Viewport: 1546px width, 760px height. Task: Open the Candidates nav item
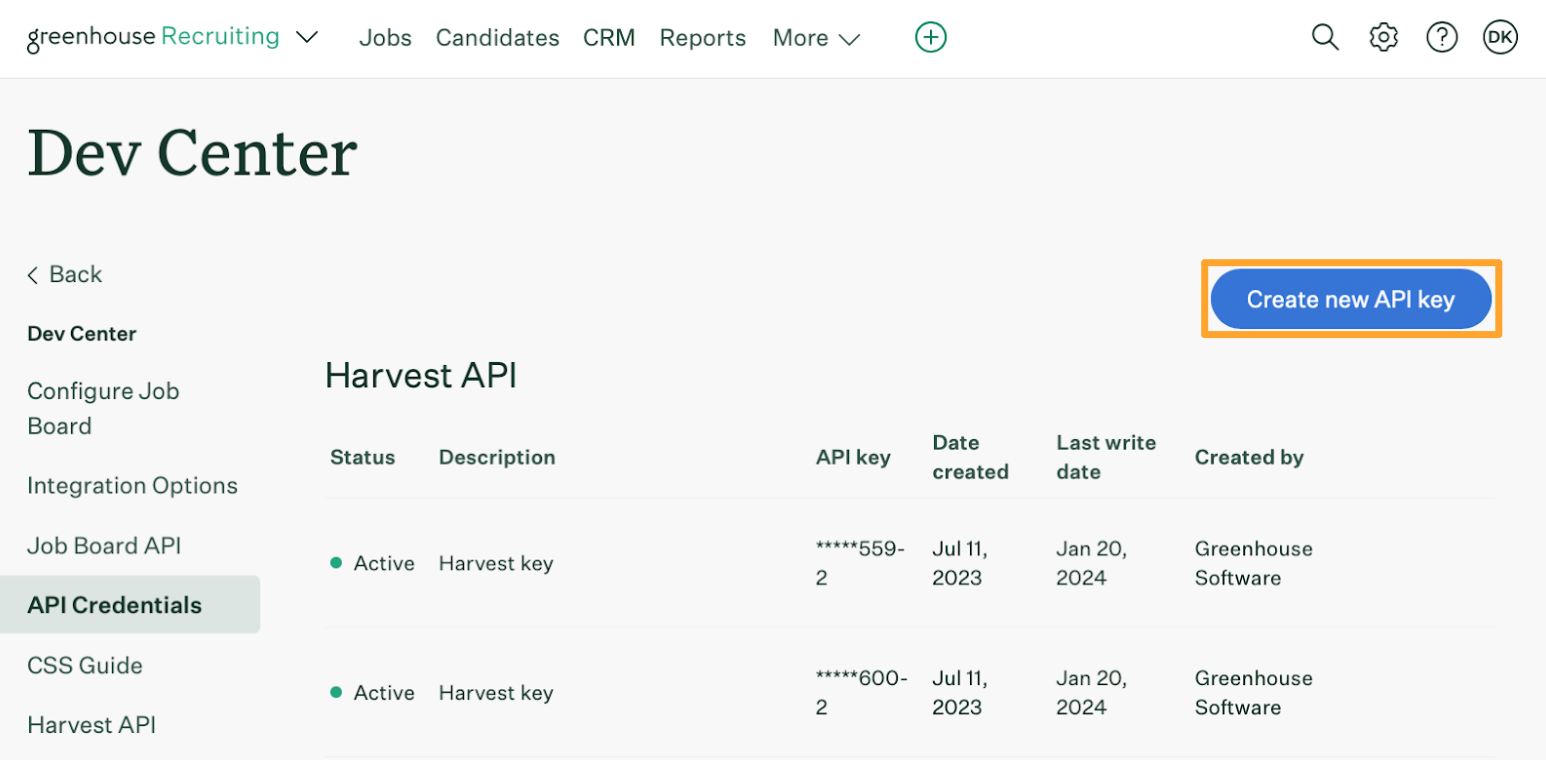(x=497, y=38)
